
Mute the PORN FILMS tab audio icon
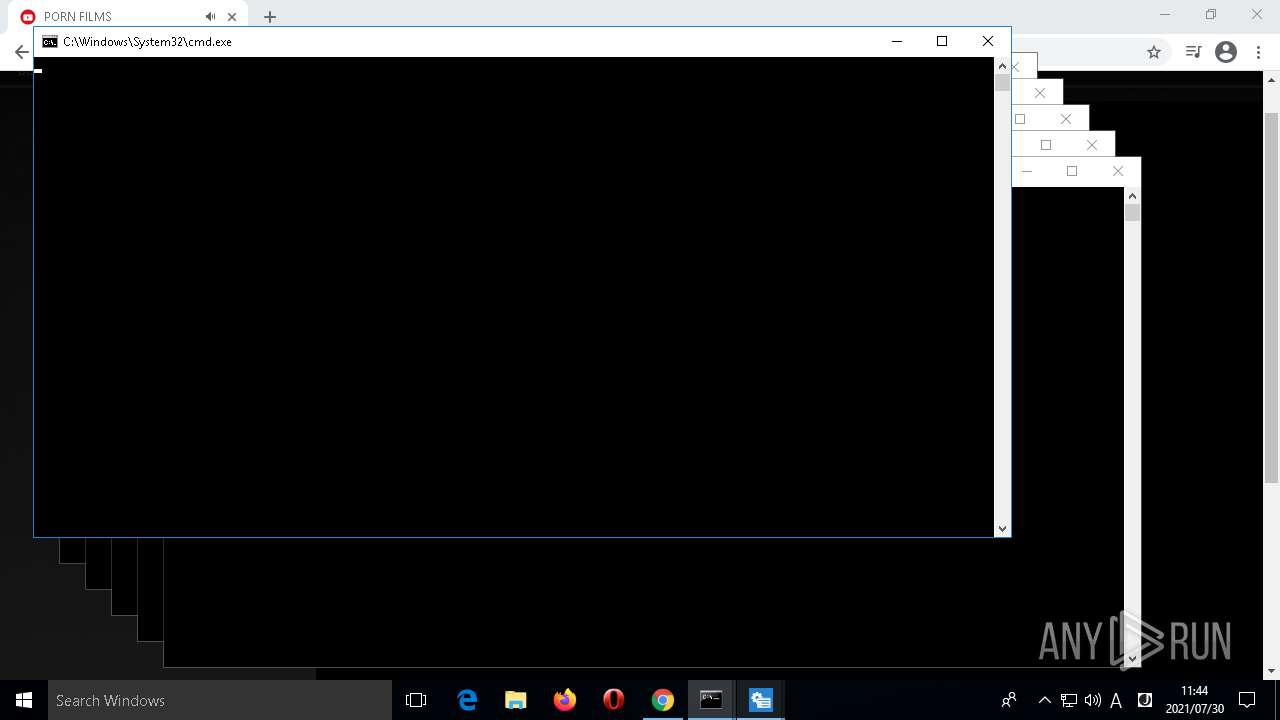(210, 17)
